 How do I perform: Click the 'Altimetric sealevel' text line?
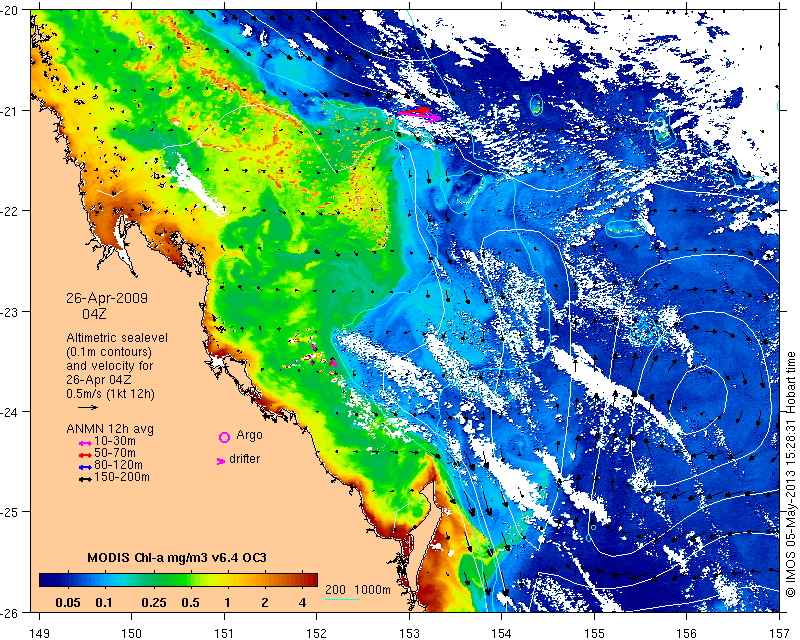tap(117, 338)
